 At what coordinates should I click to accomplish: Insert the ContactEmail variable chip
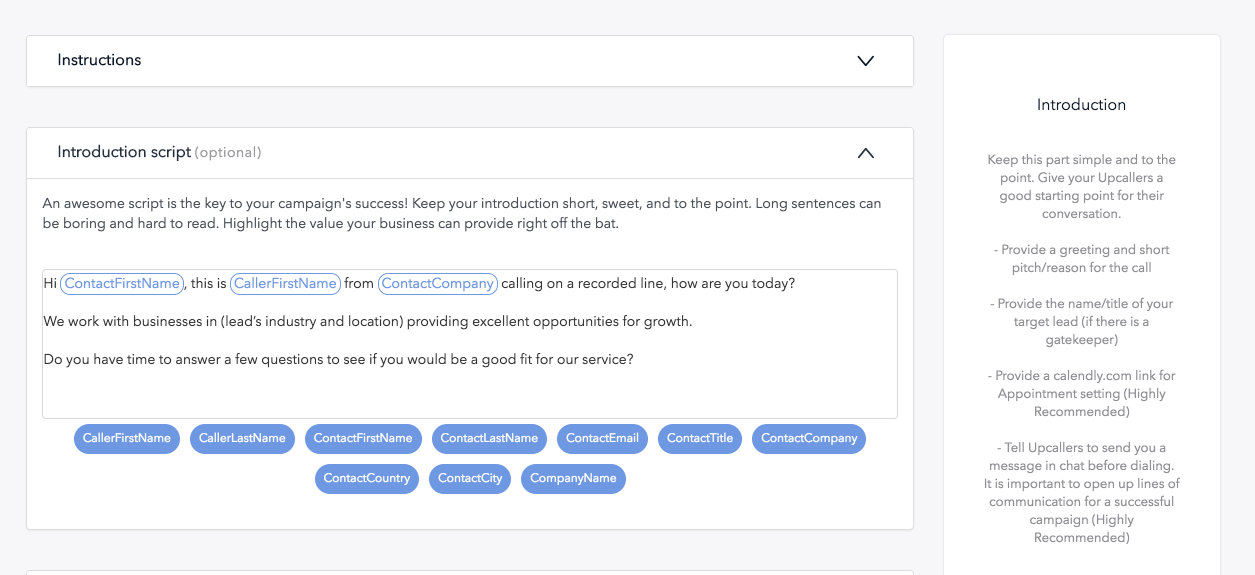point(602,439)
